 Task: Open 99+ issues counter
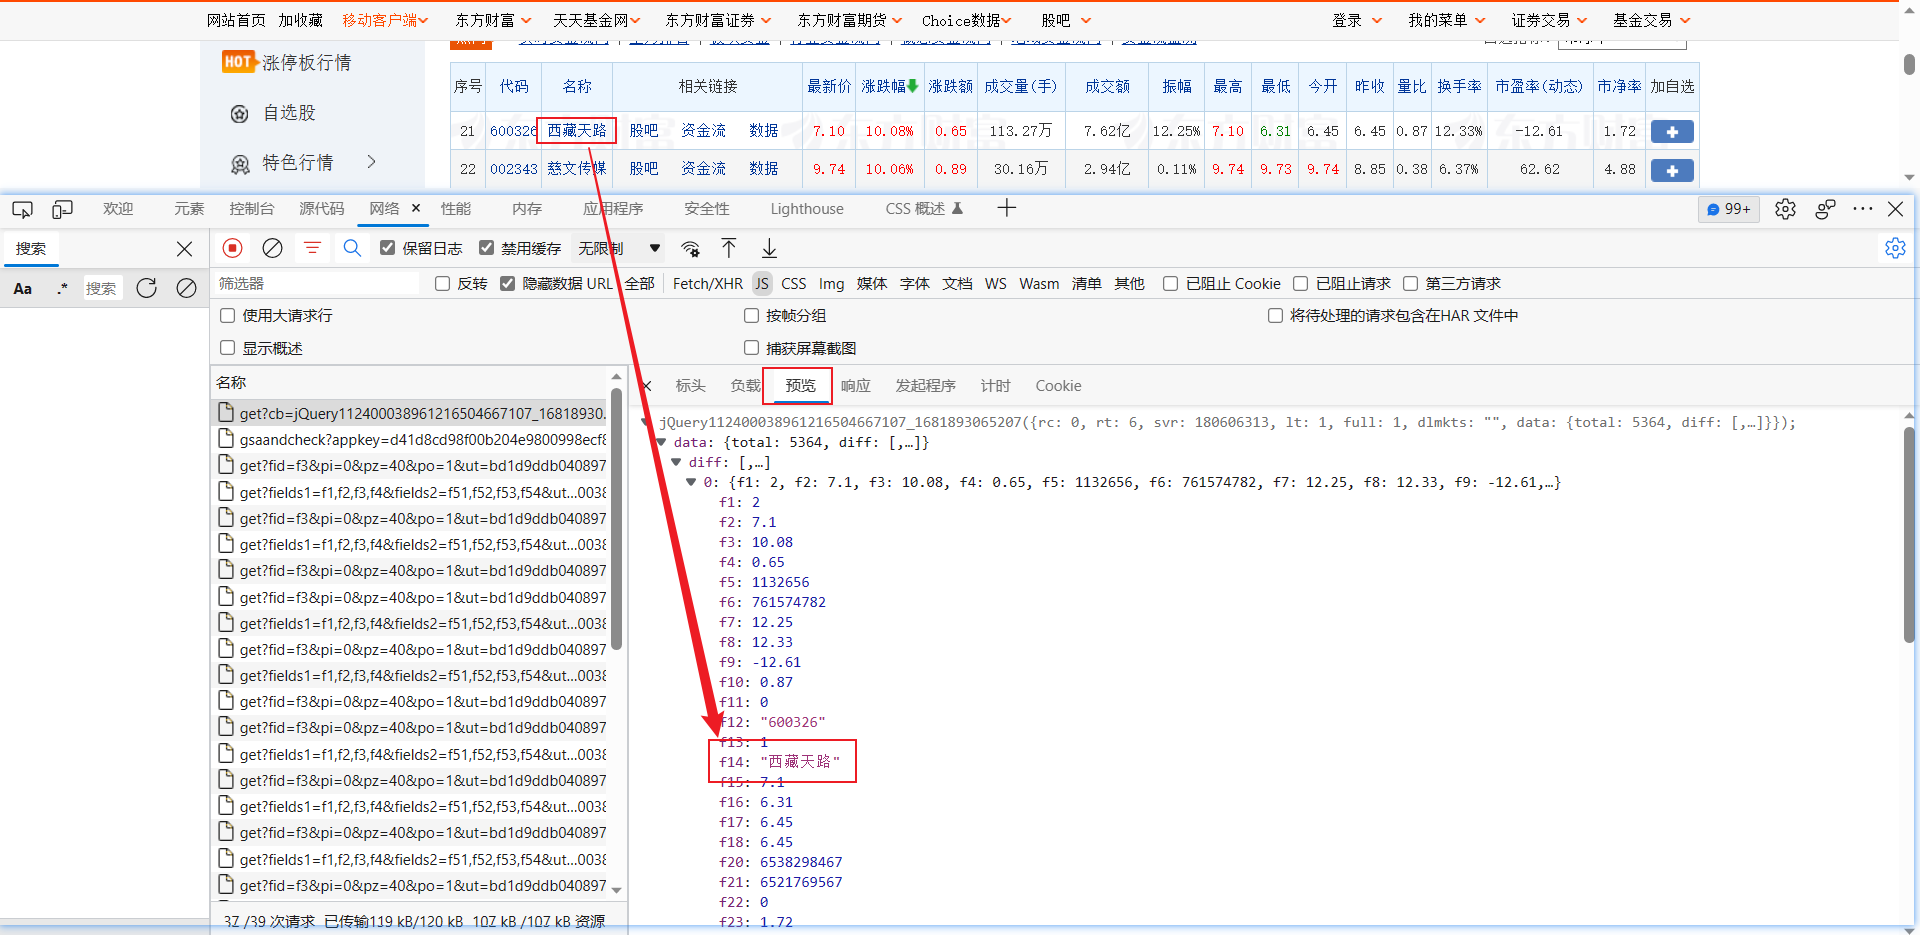1729,209
